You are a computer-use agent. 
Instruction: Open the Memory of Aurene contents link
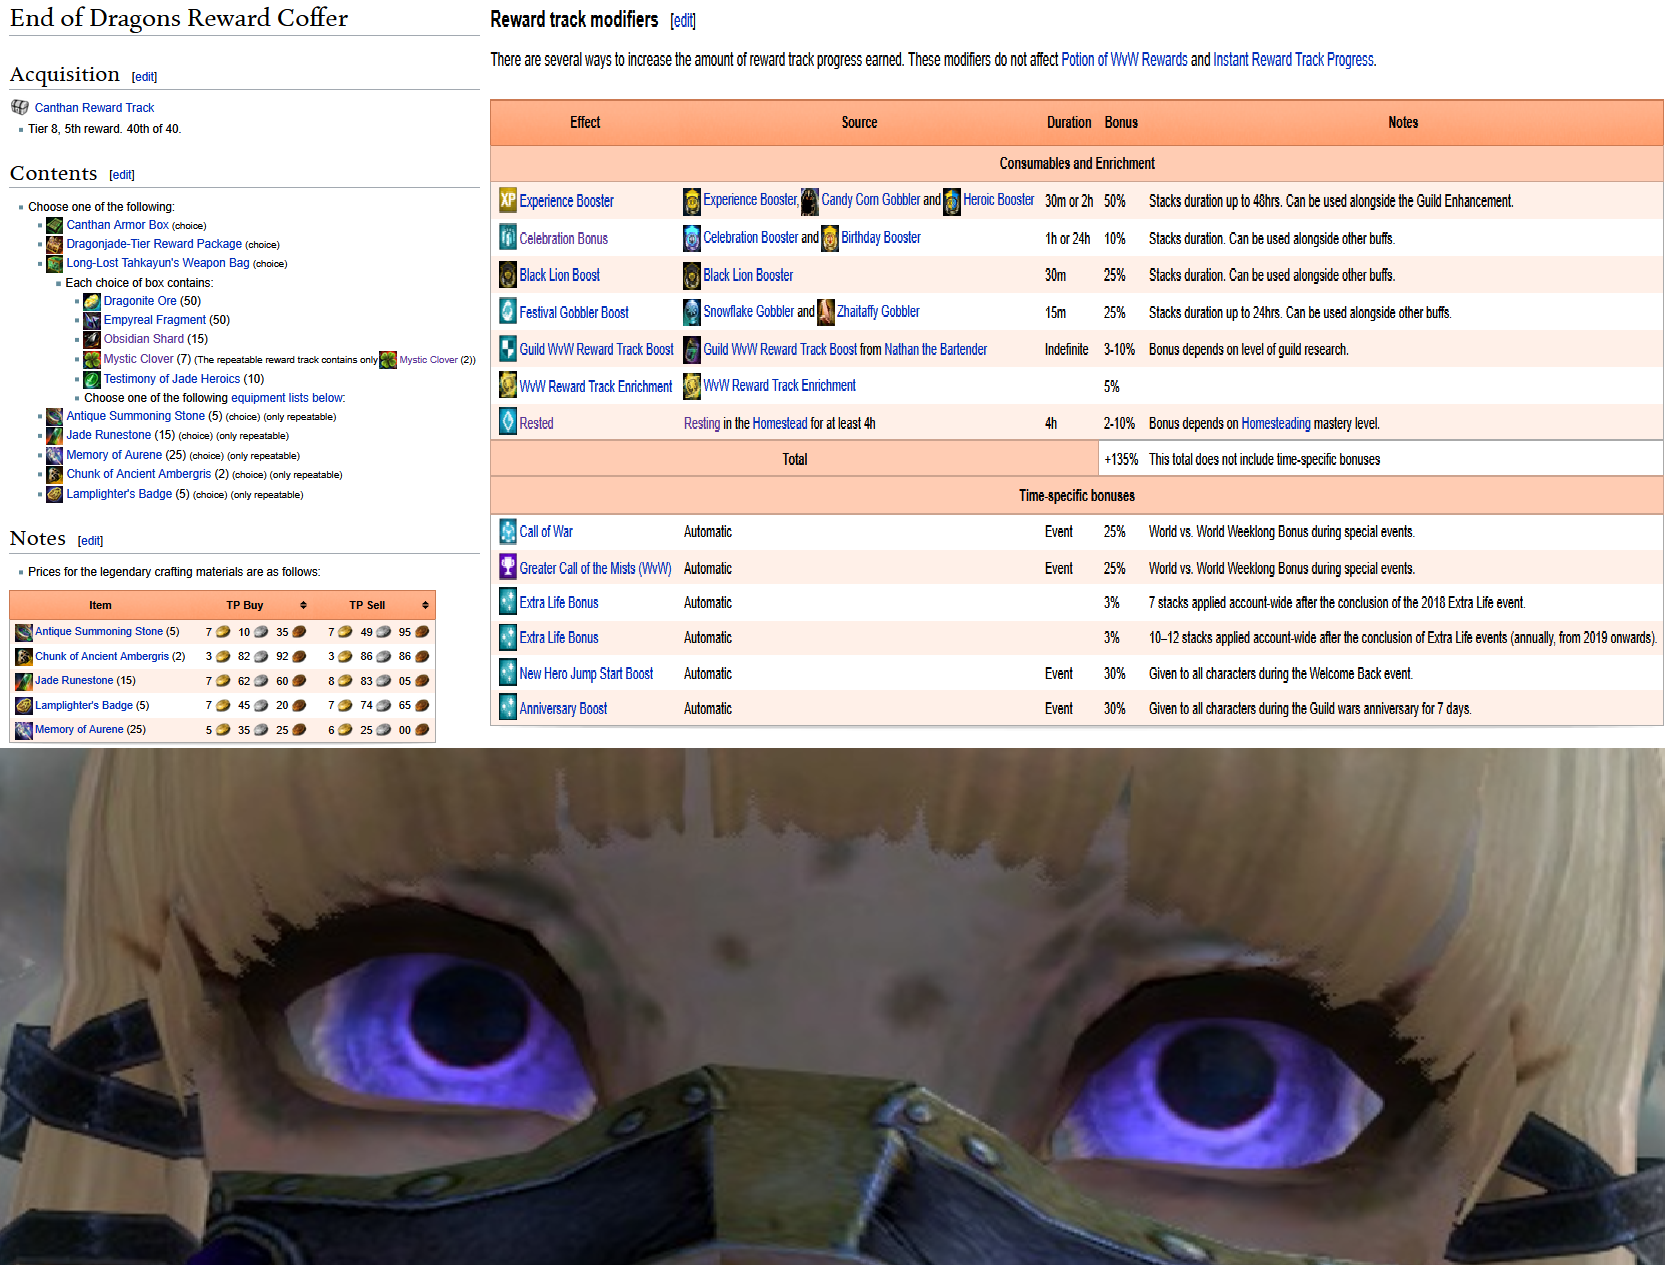(x=114, y=455)
